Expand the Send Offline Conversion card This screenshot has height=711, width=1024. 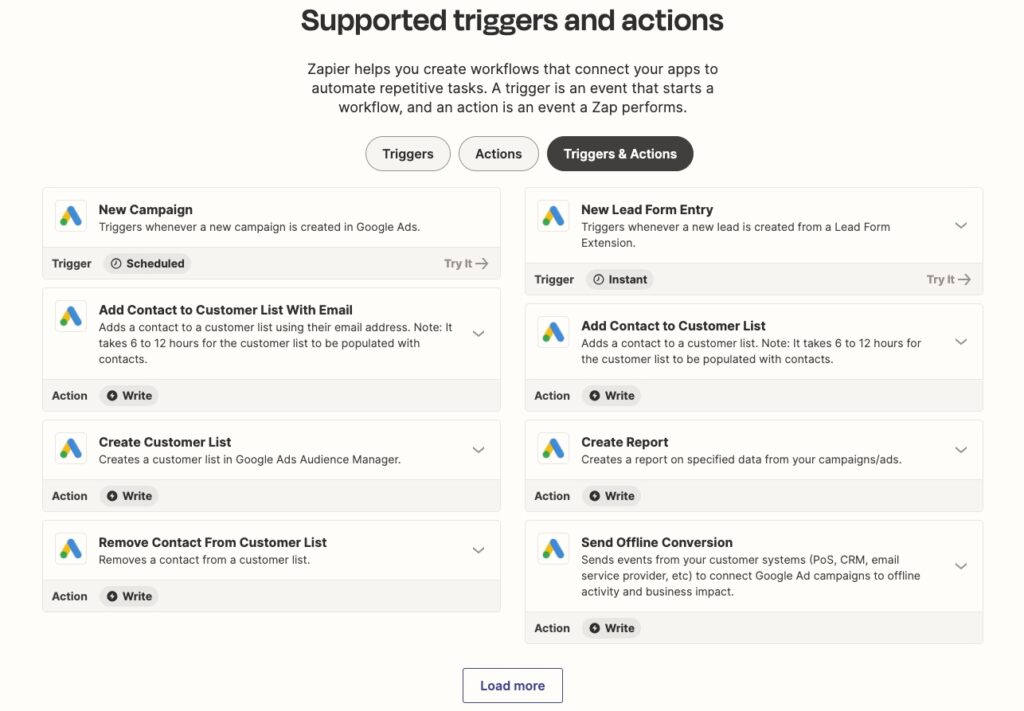[x=961, y=566]
